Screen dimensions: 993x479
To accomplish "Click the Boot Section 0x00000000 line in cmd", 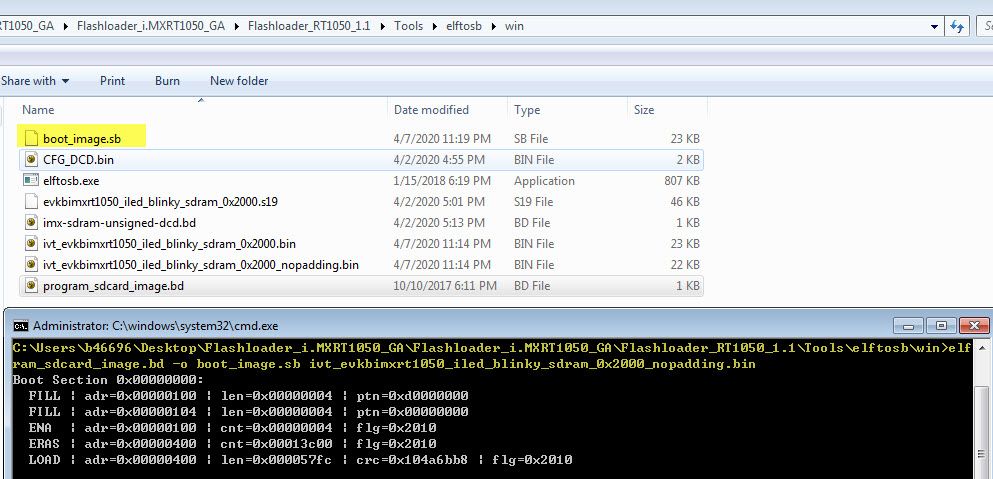I will [x=108, y=380].
